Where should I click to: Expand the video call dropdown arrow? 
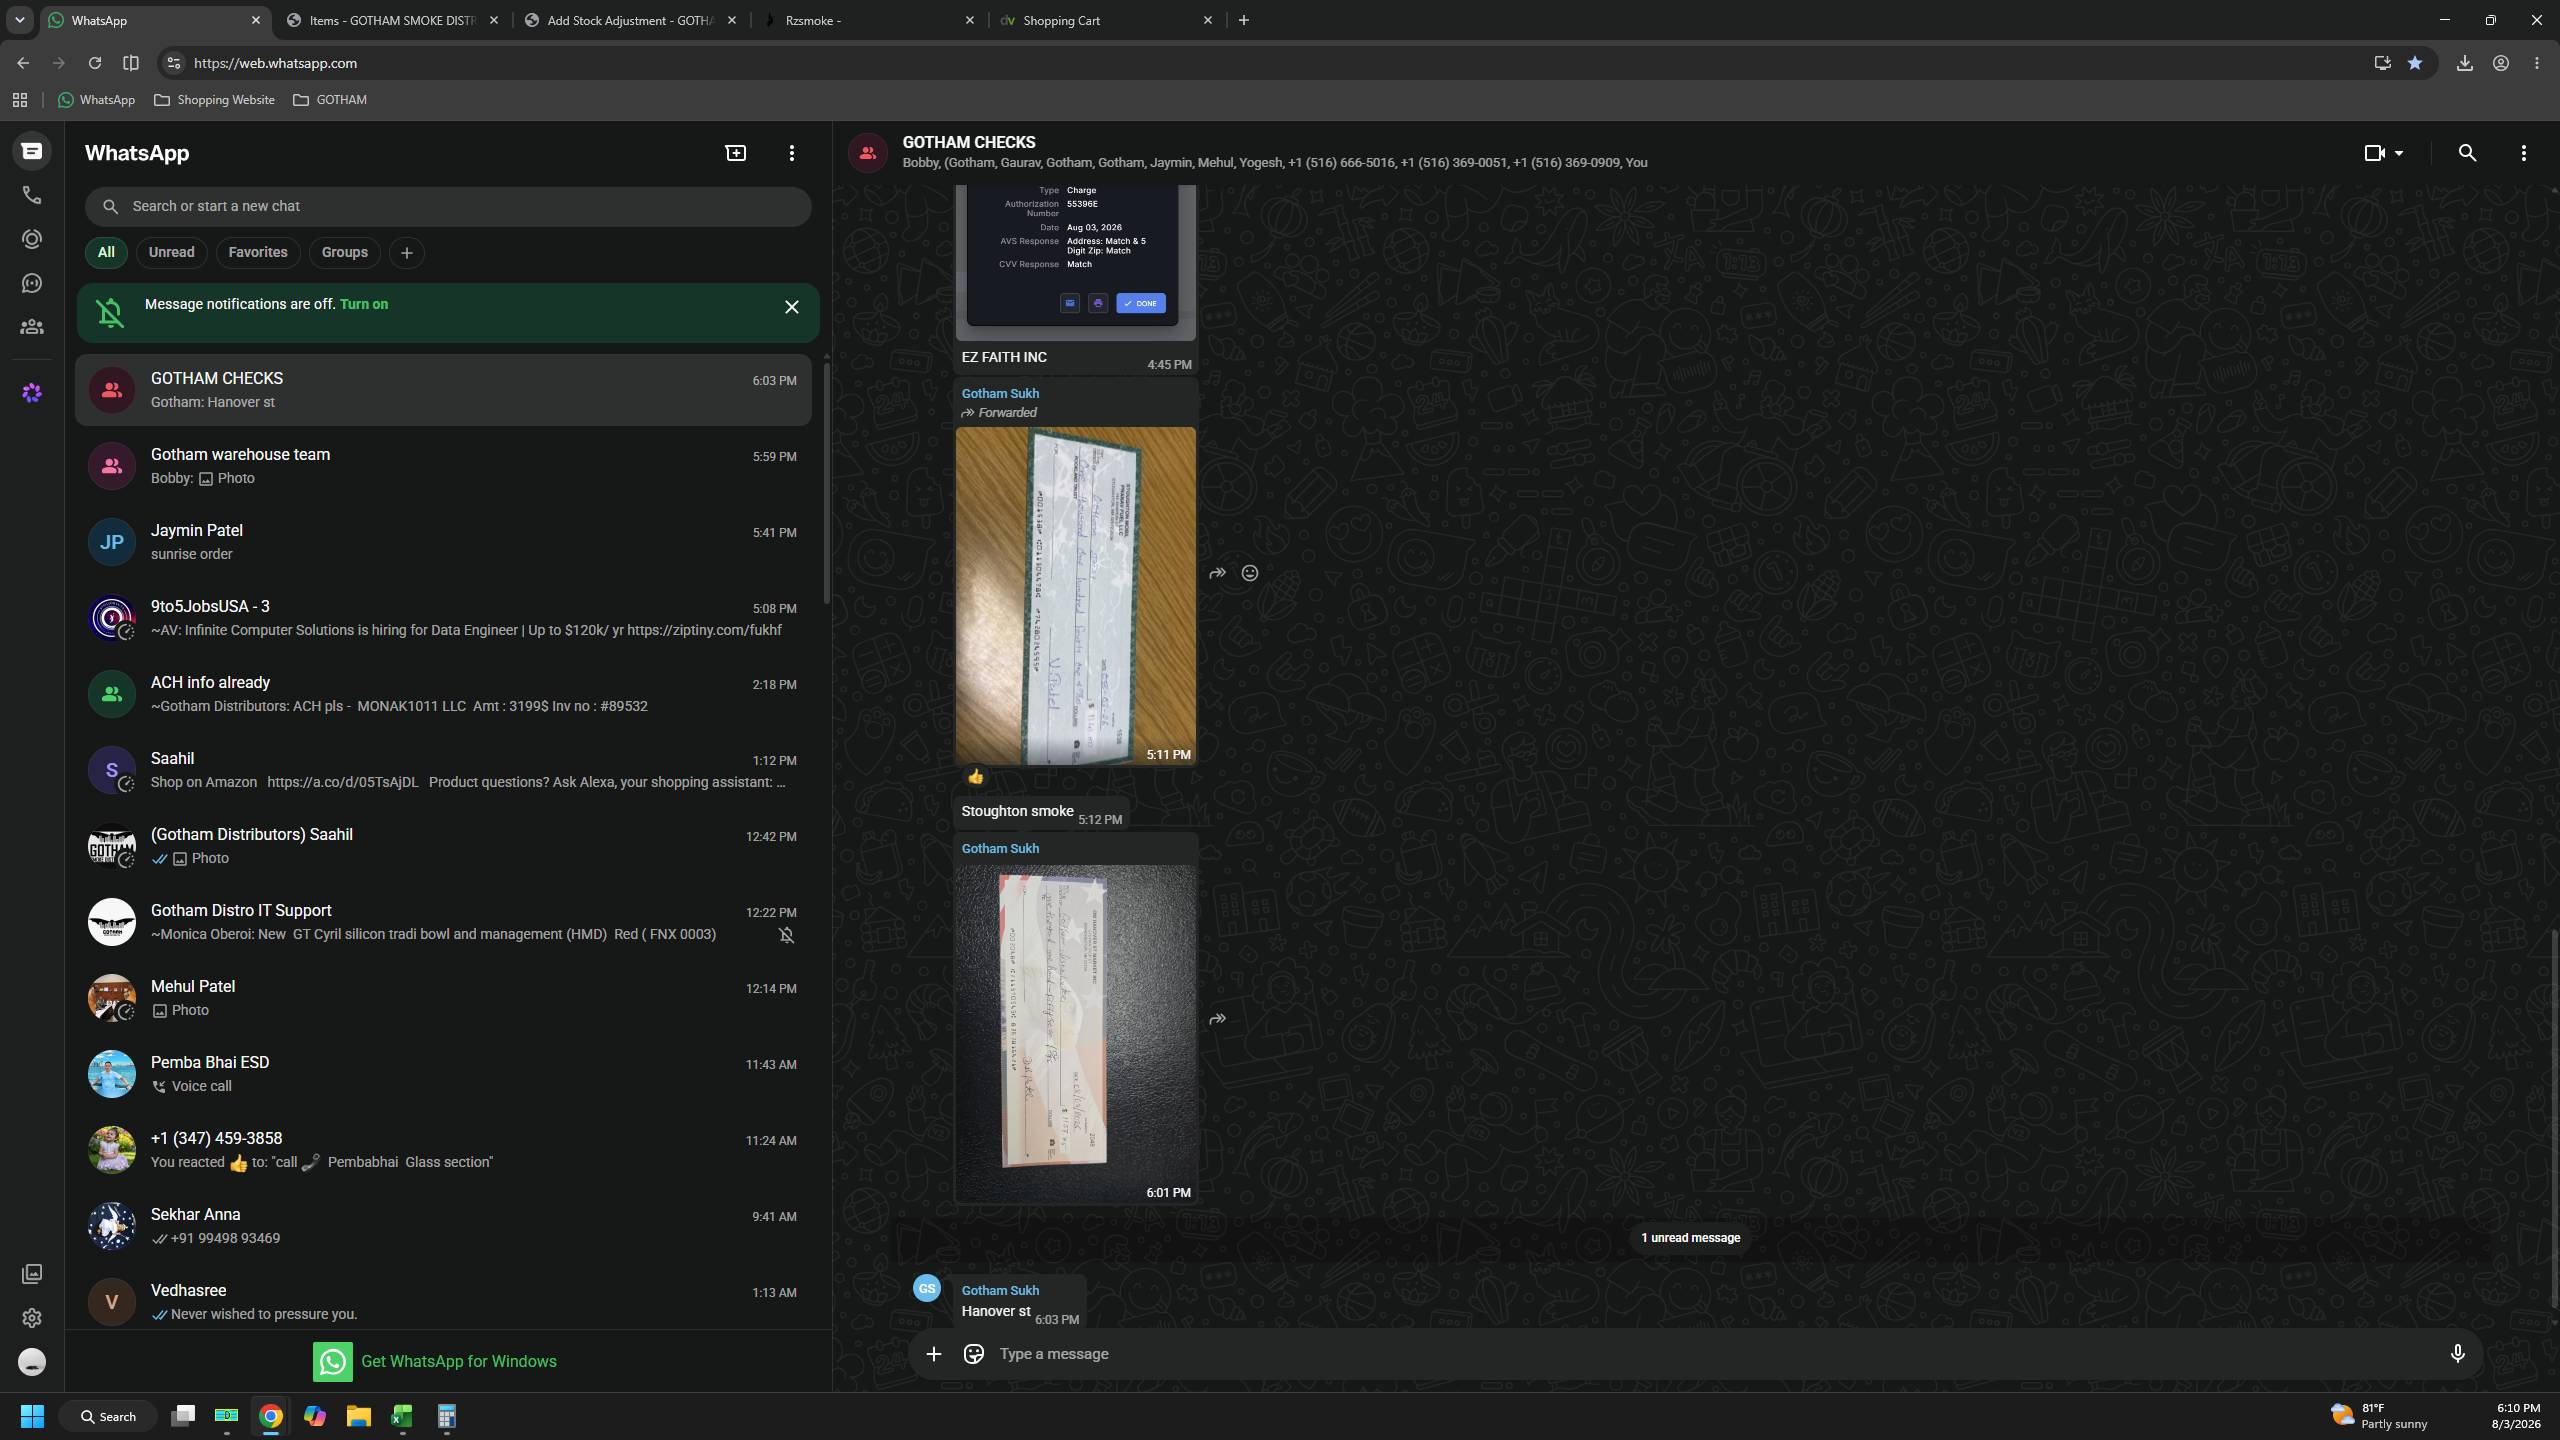2398,153
